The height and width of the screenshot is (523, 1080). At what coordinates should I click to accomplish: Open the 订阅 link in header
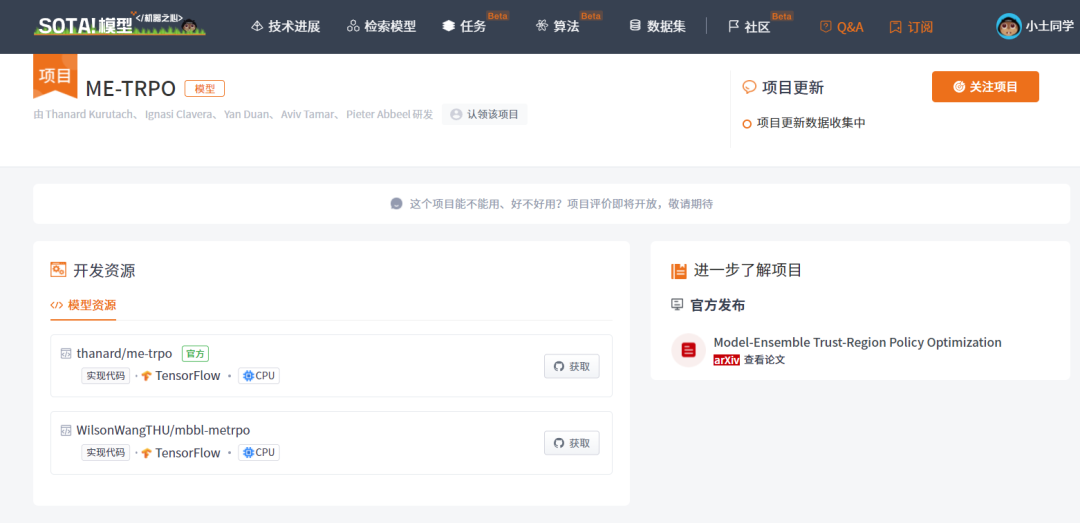911,27
